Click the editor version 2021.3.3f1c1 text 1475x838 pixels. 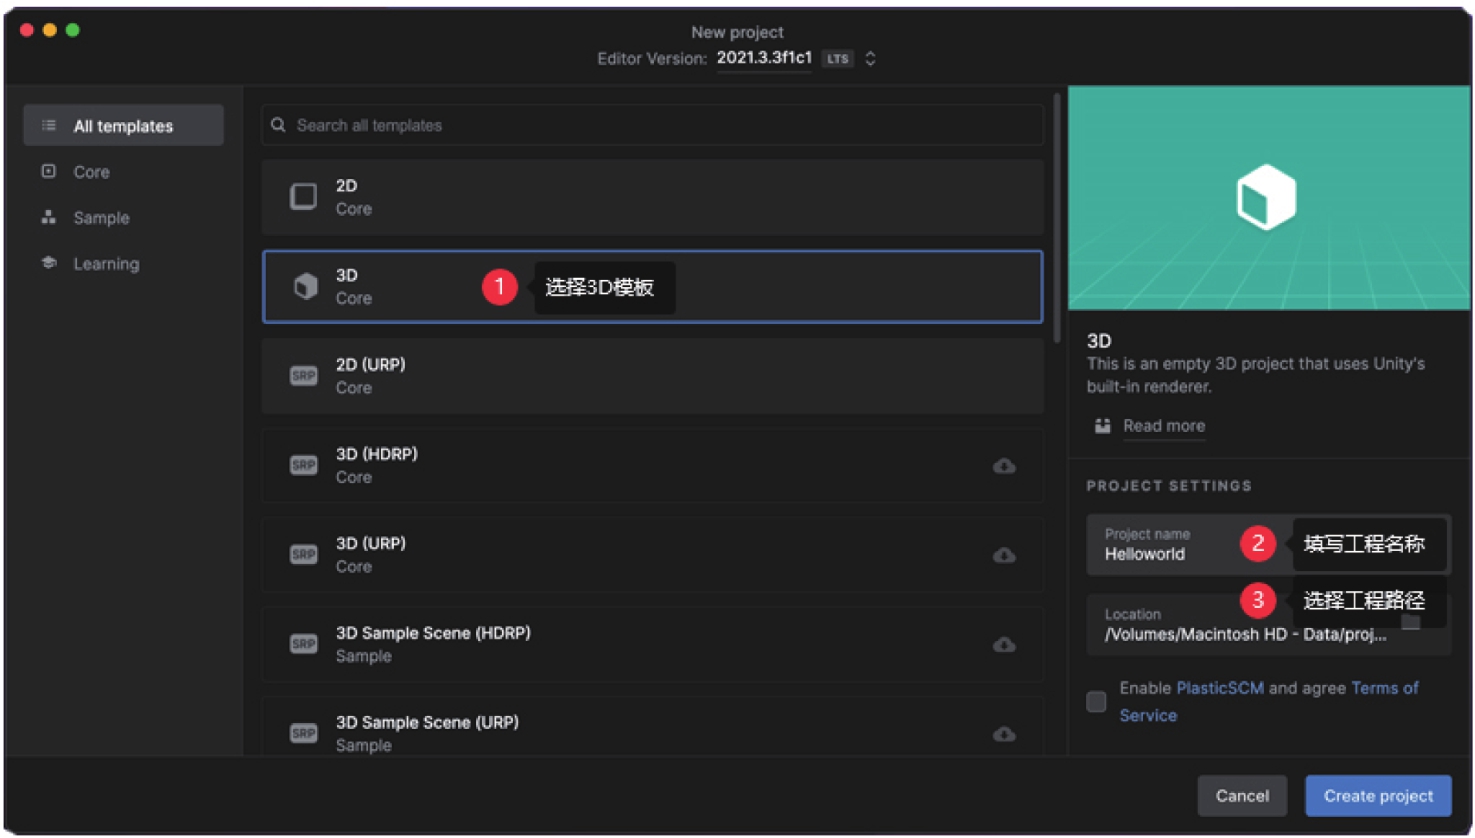click(764, 57)
